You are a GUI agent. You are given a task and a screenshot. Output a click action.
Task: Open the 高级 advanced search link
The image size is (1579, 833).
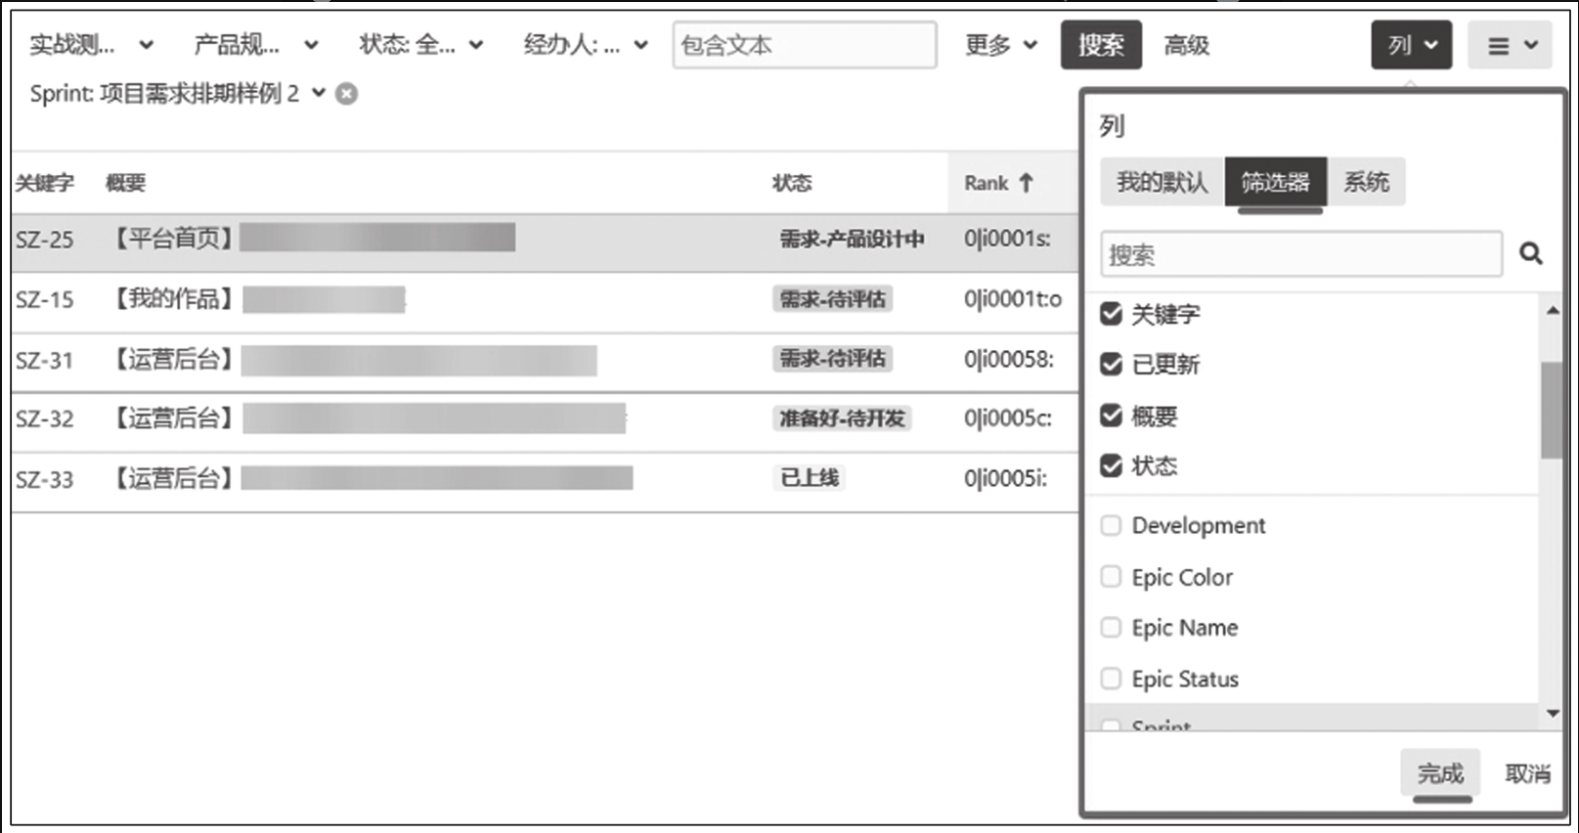(x=1187, y=45)
